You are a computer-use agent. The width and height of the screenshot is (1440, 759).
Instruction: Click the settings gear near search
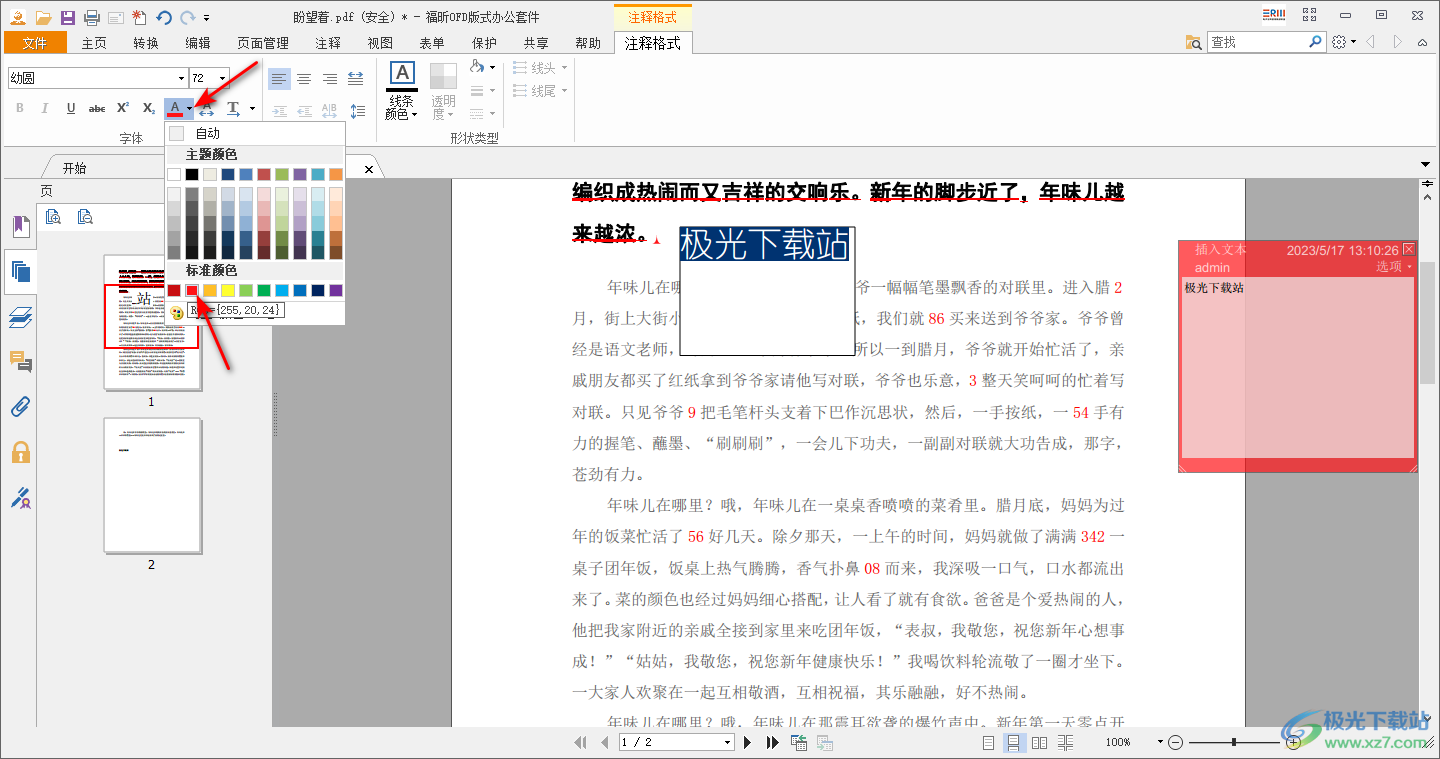tap(1340, 42)
